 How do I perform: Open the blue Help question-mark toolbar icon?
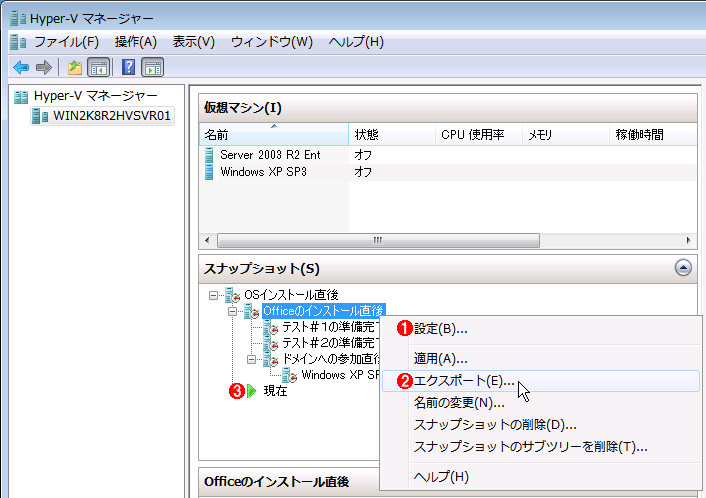click(x=128, y=68)
